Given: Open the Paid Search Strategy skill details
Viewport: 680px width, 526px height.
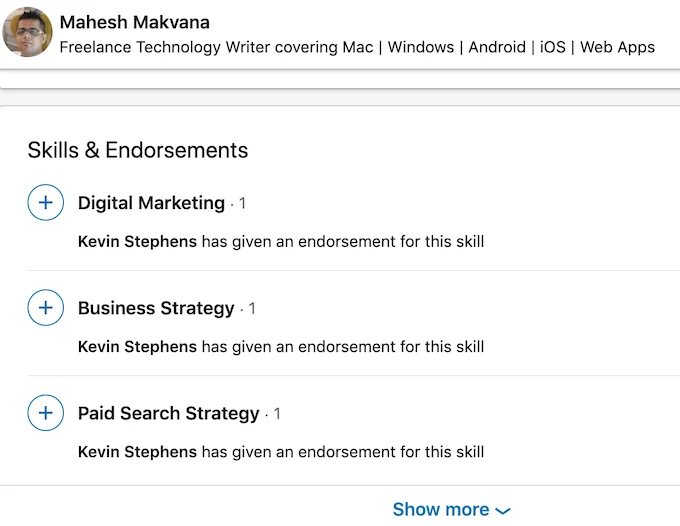Looking at the screenshot, I should tap(168, 413).
